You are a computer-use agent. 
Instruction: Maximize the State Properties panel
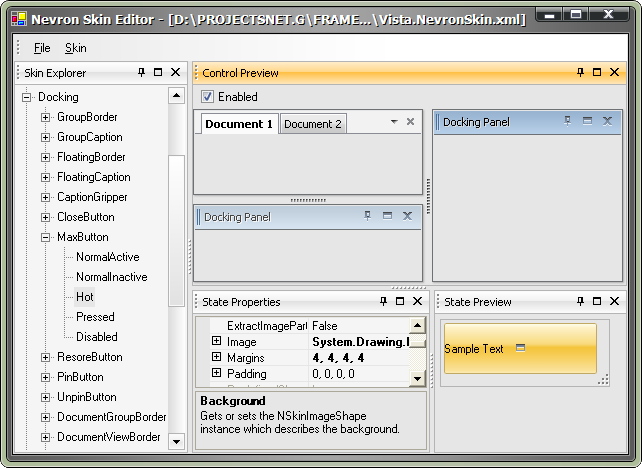tap(400, 301)
